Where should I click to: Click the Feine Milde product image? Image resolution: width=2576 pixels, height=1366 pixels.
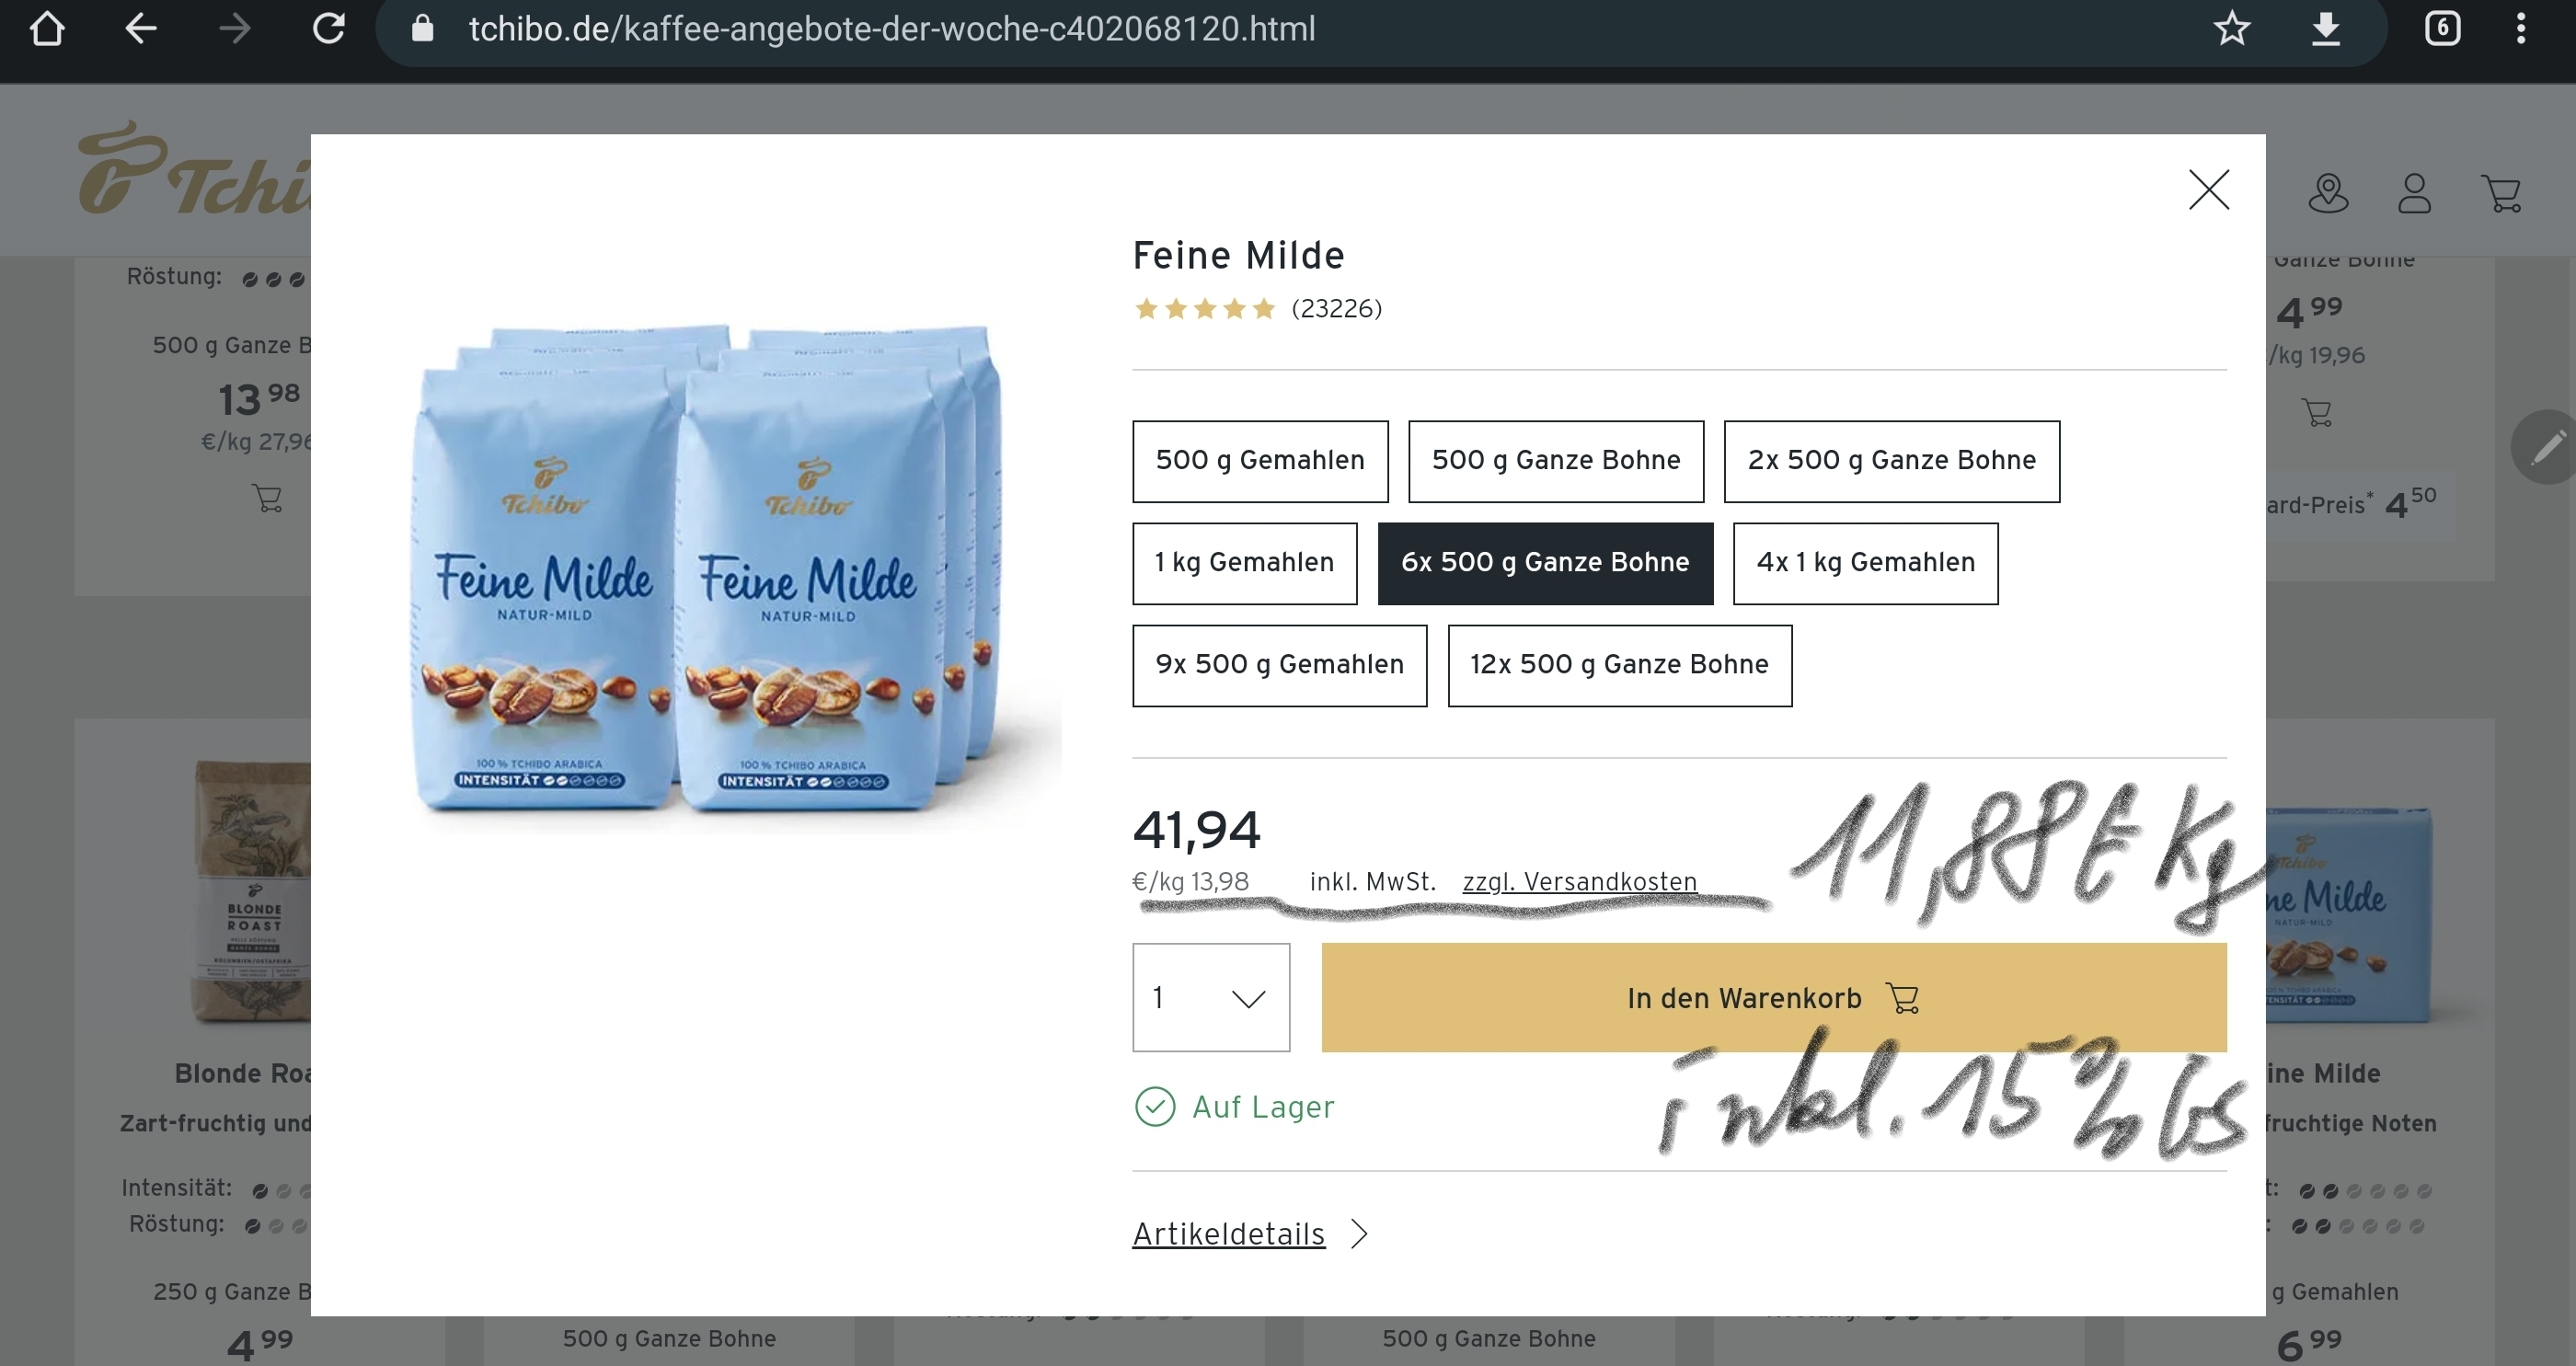point(707,568)
